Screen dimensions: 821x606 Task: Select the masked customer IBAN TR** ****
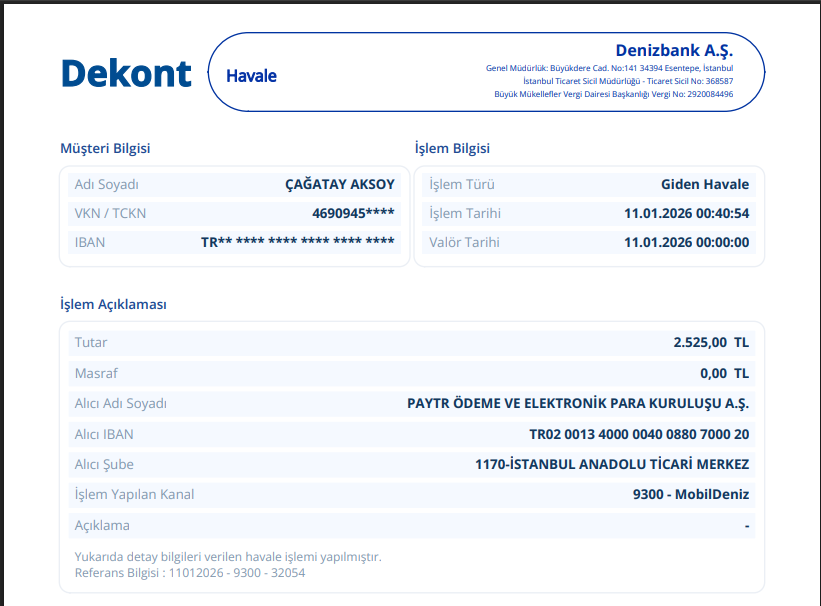[x=298, y=242]
